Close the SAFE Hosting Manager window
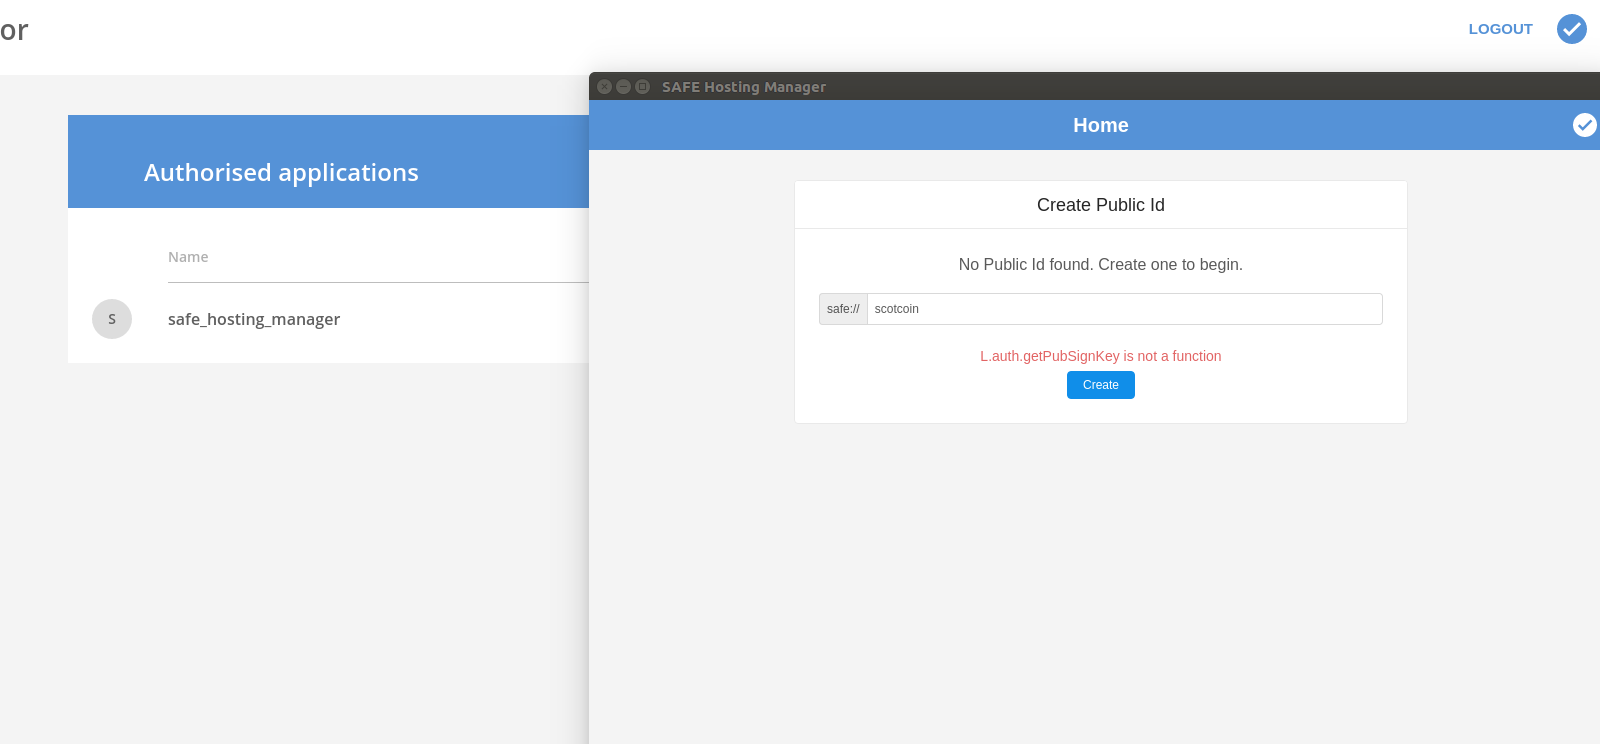This screenshot has width=1600, height=744. tap(604, 87)
